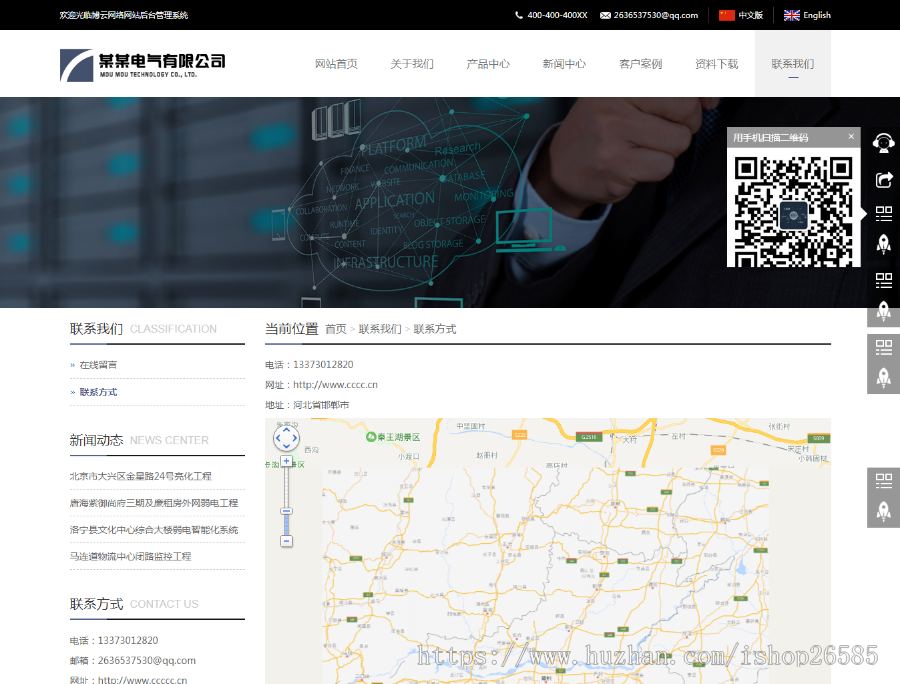Click the map pan-up arrow control

tap(286, 428)
